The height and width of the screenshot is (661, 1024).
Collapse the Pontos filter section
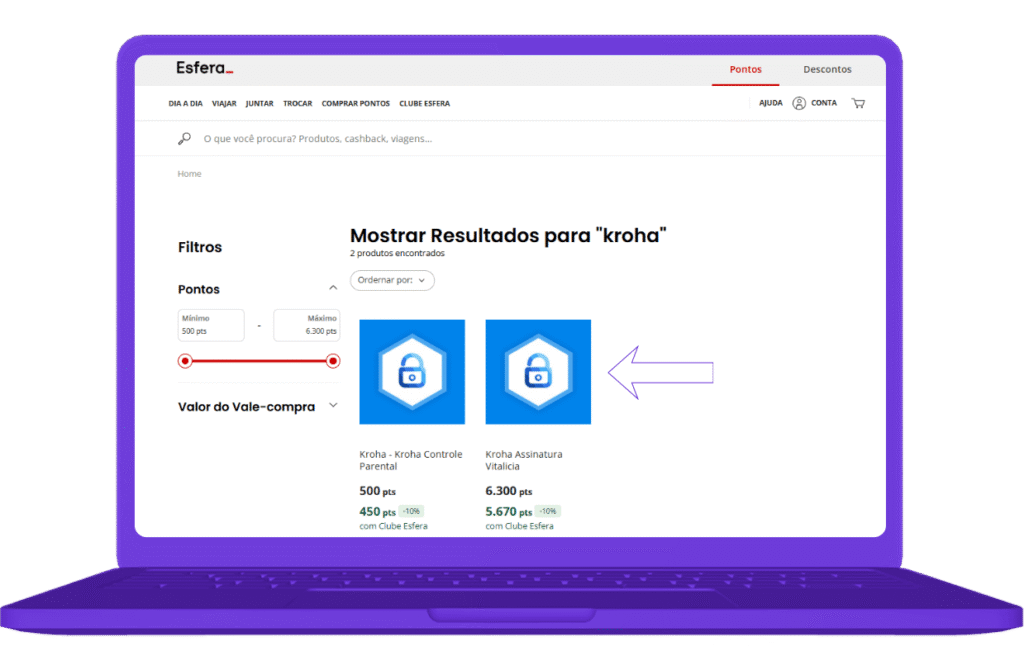[333, 289]
